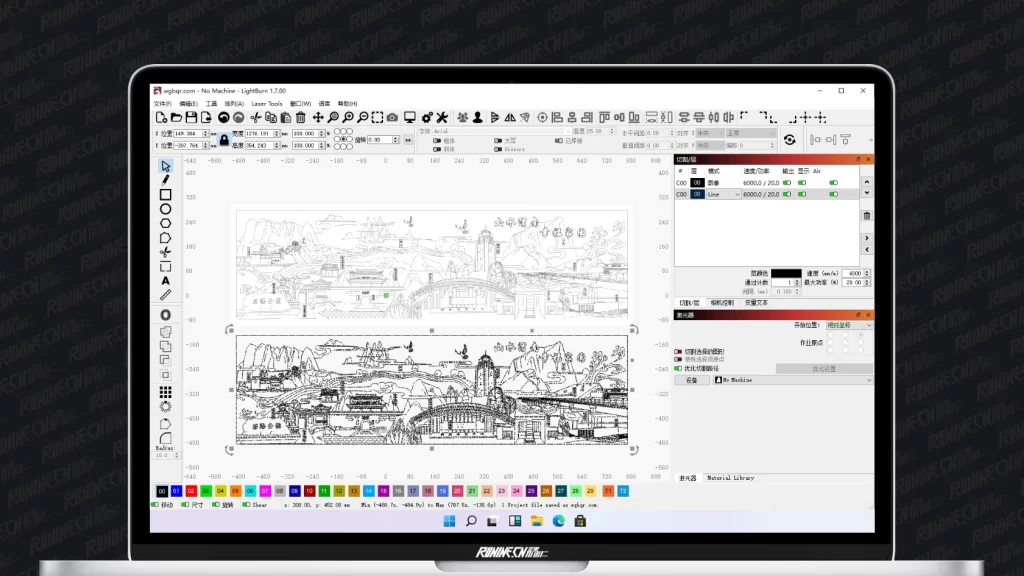
Task: Click the trash Delete icon in the top toolbar
Action: click(301, 118)
